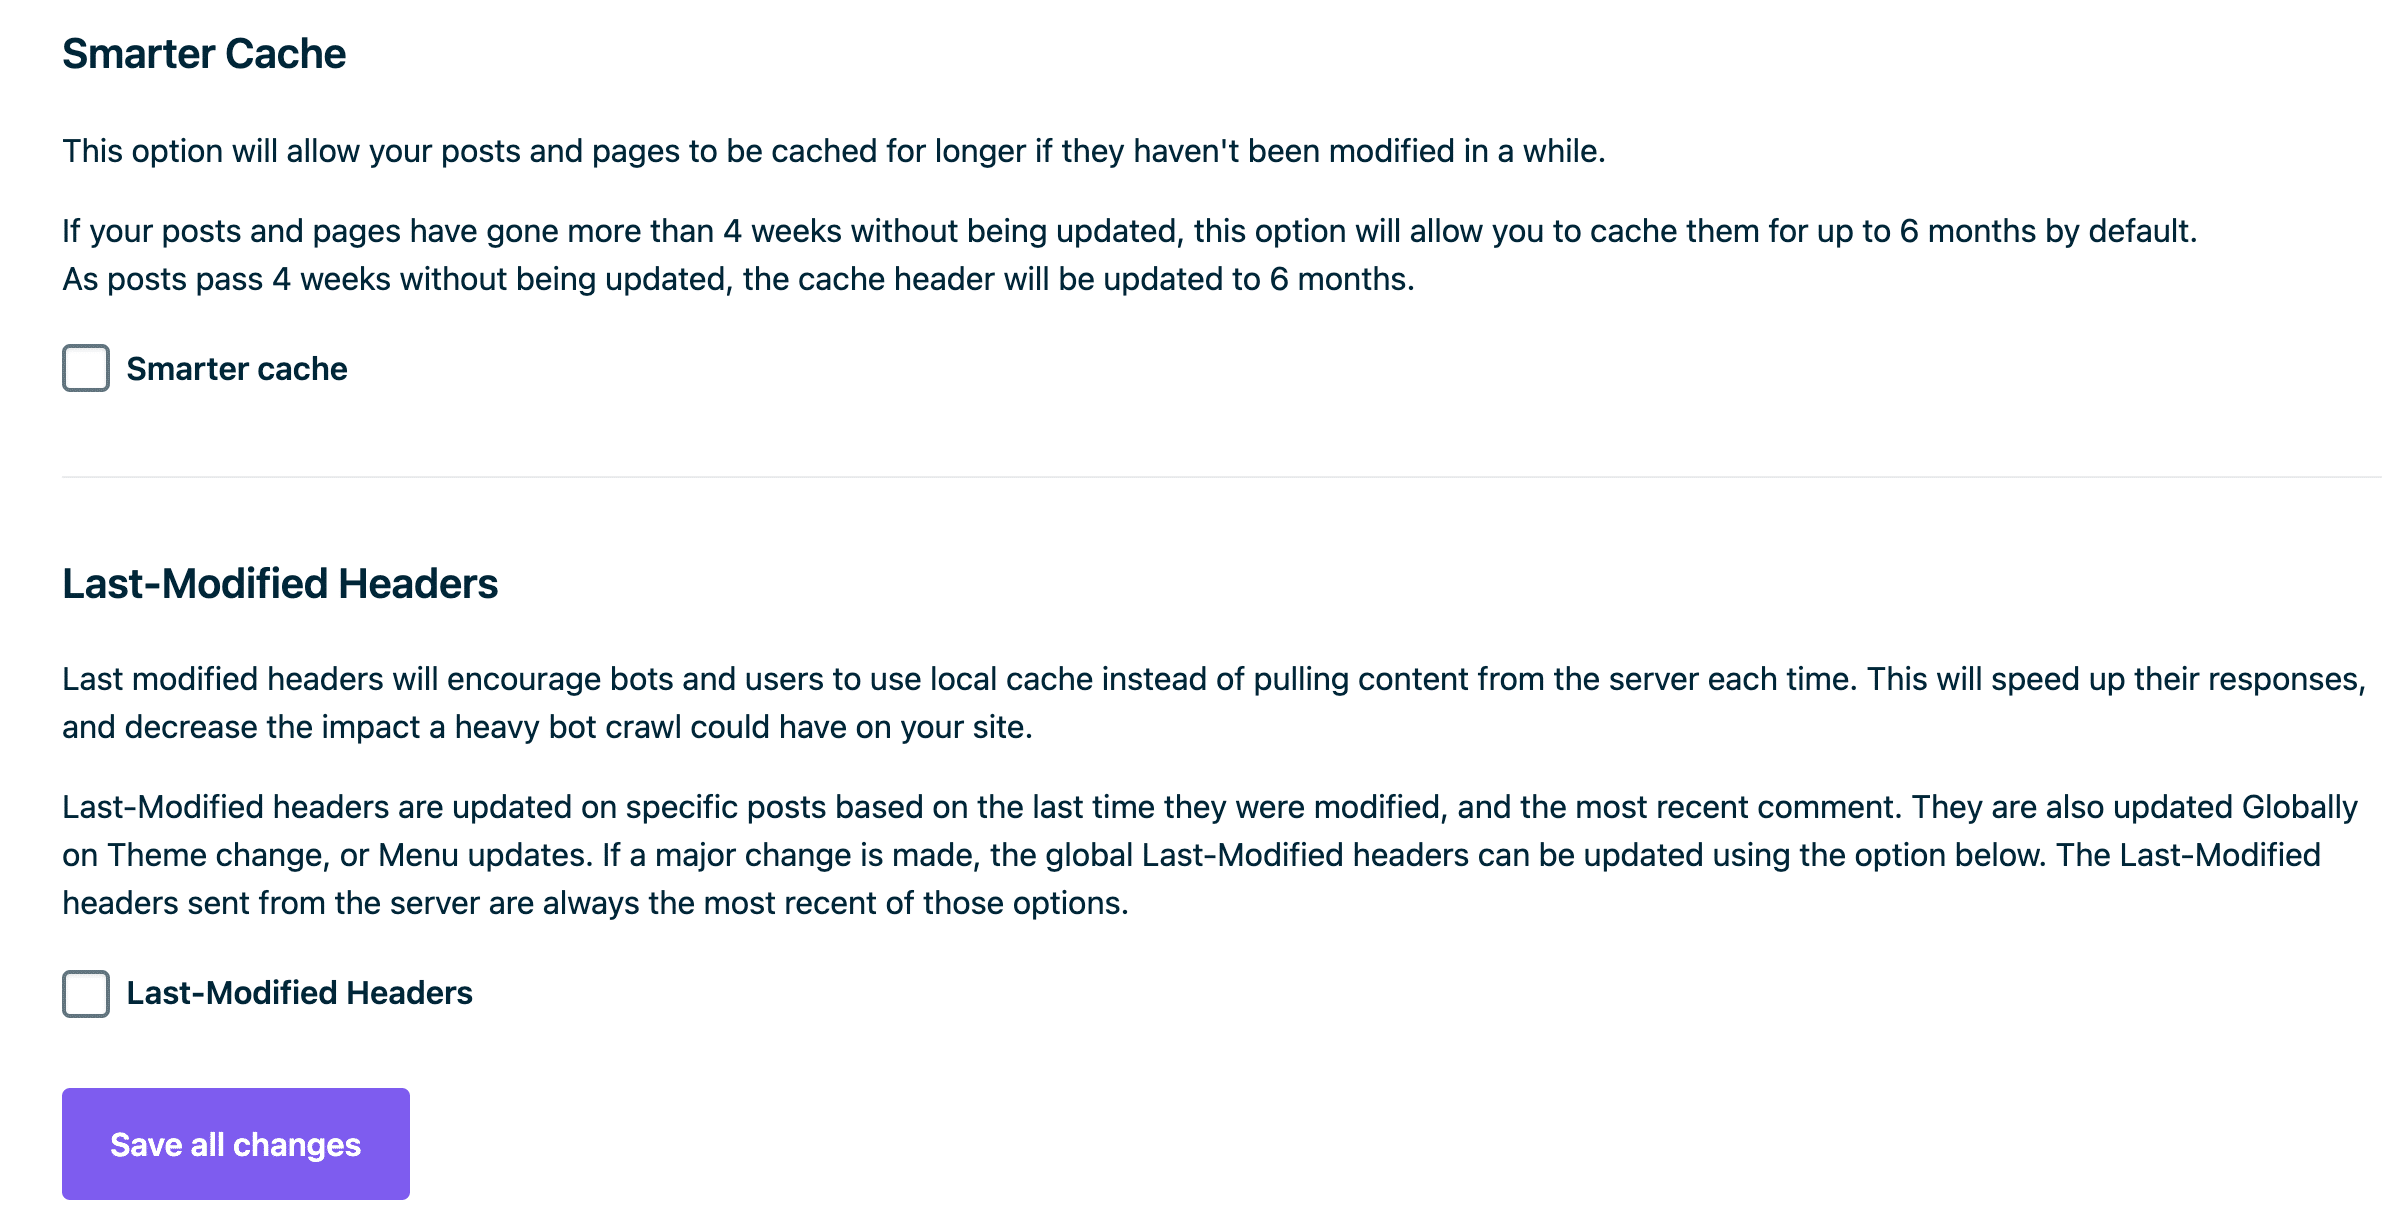This screenshot has width=2400, height=1217.
Task: Click the phrase '6 months by default'
Action: pos(2047,231)
